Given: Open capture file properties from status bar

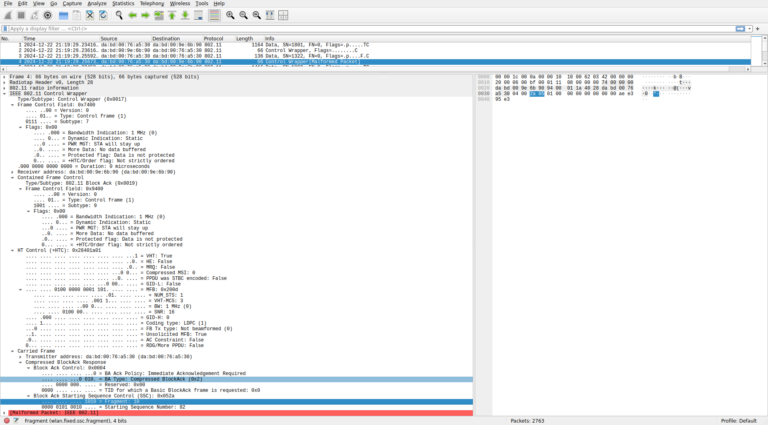Looking at the screenshot, I should (16, 421).
